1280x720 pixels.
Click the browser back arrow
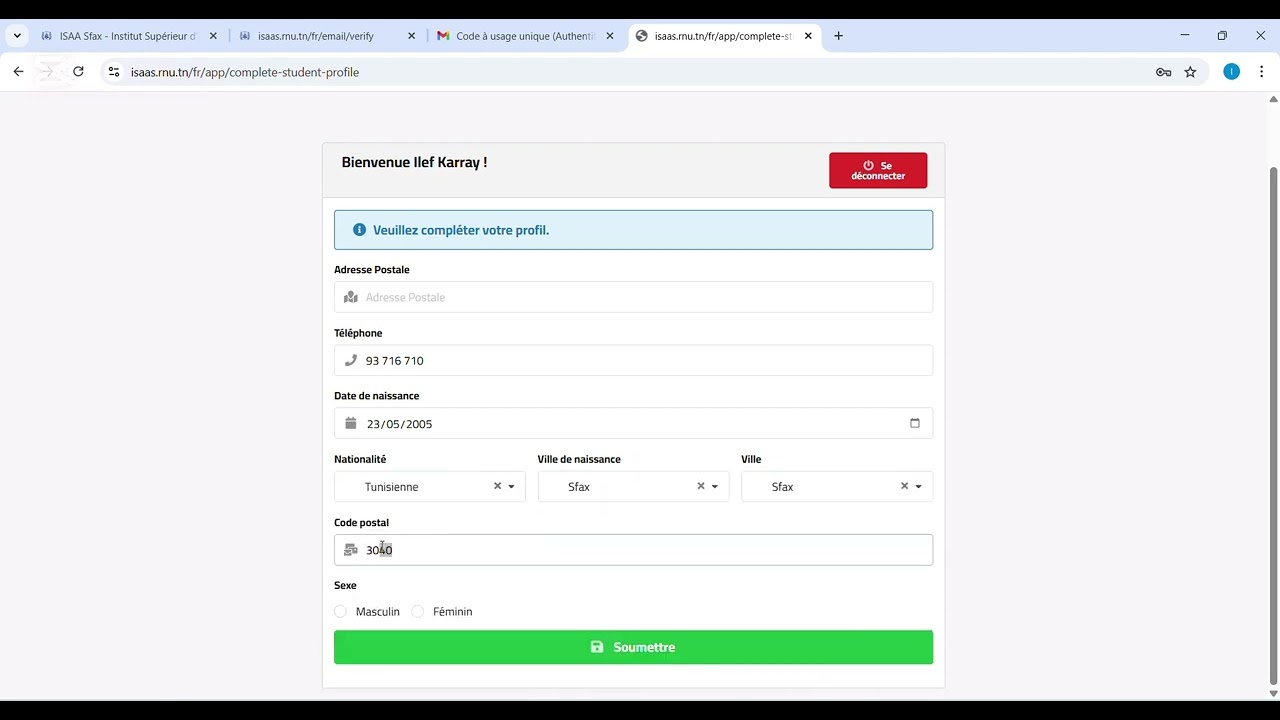point(18,72)
